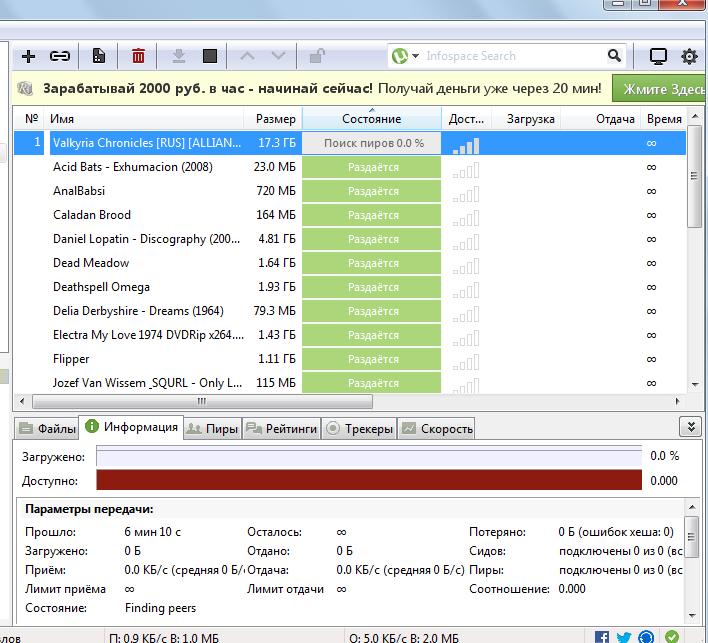Viewport: 708px width, 643px height.
Task: Click the Facebook icon in the status bar
Action: pyautogui.click(x=602, y=637)
